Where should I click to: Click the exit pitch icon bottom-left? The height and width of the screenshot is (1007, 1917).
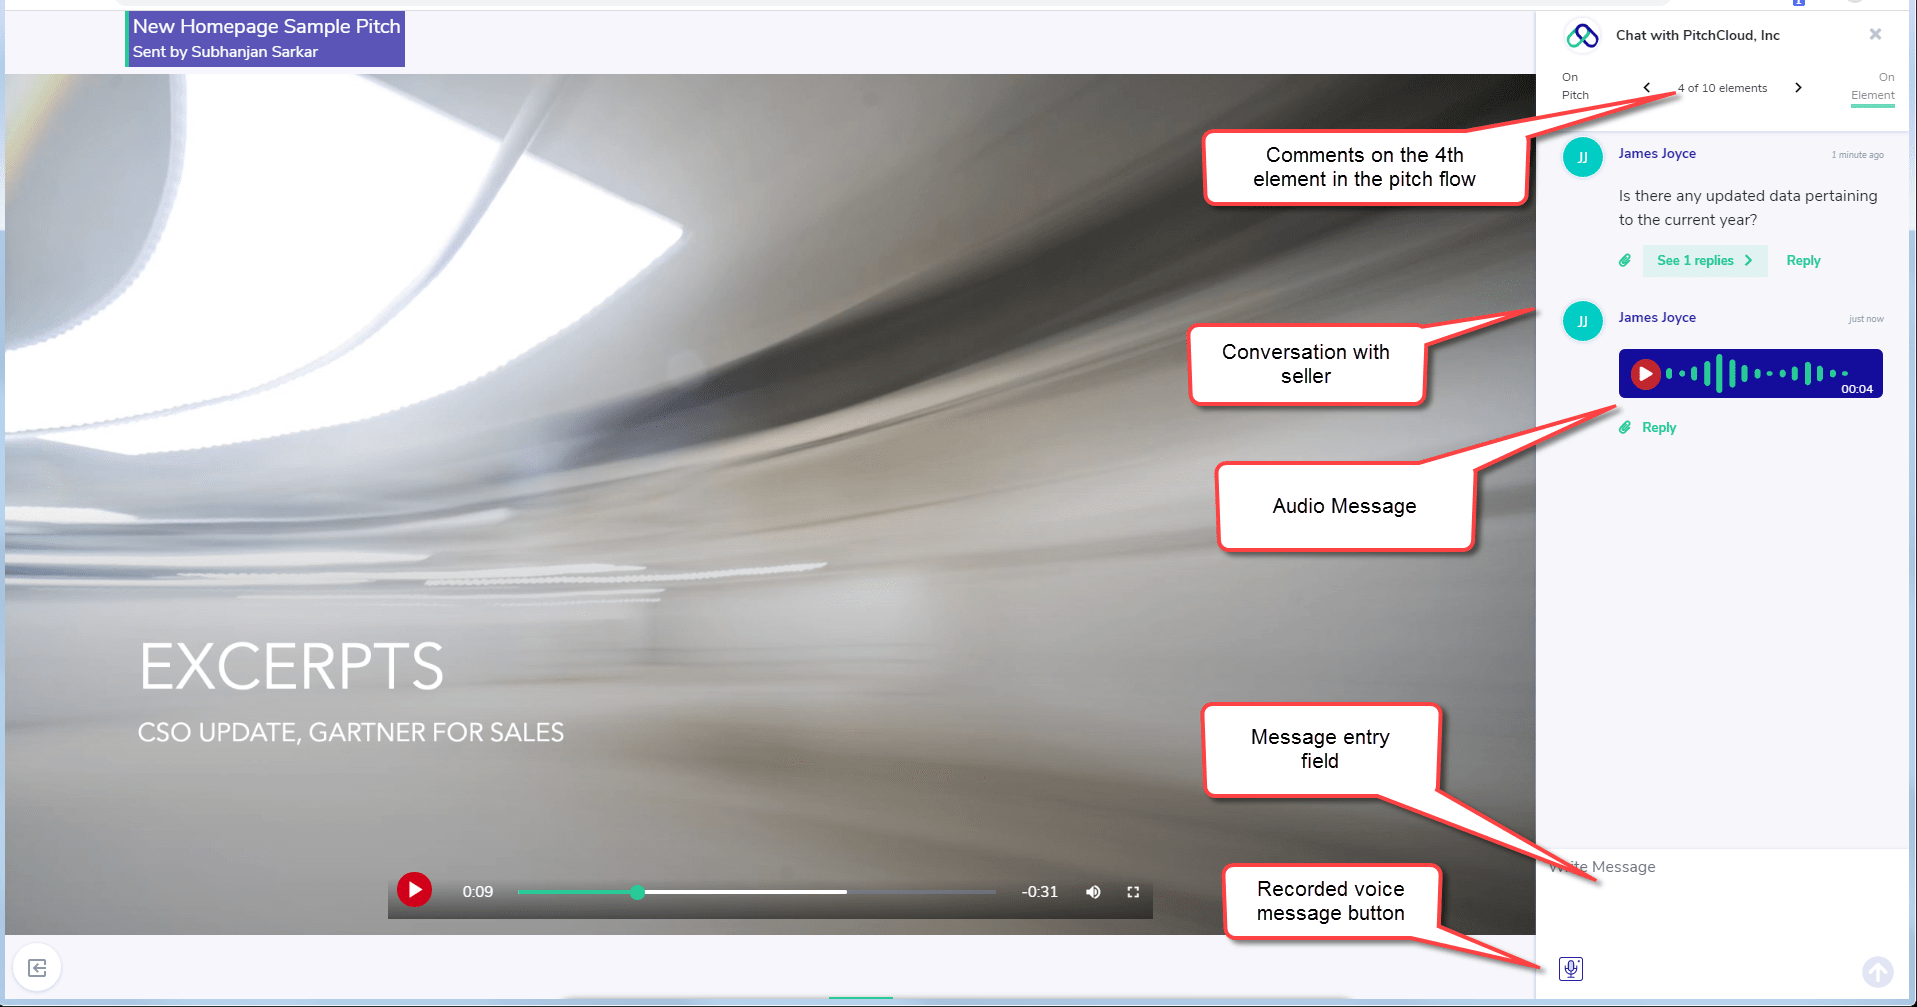37,968
